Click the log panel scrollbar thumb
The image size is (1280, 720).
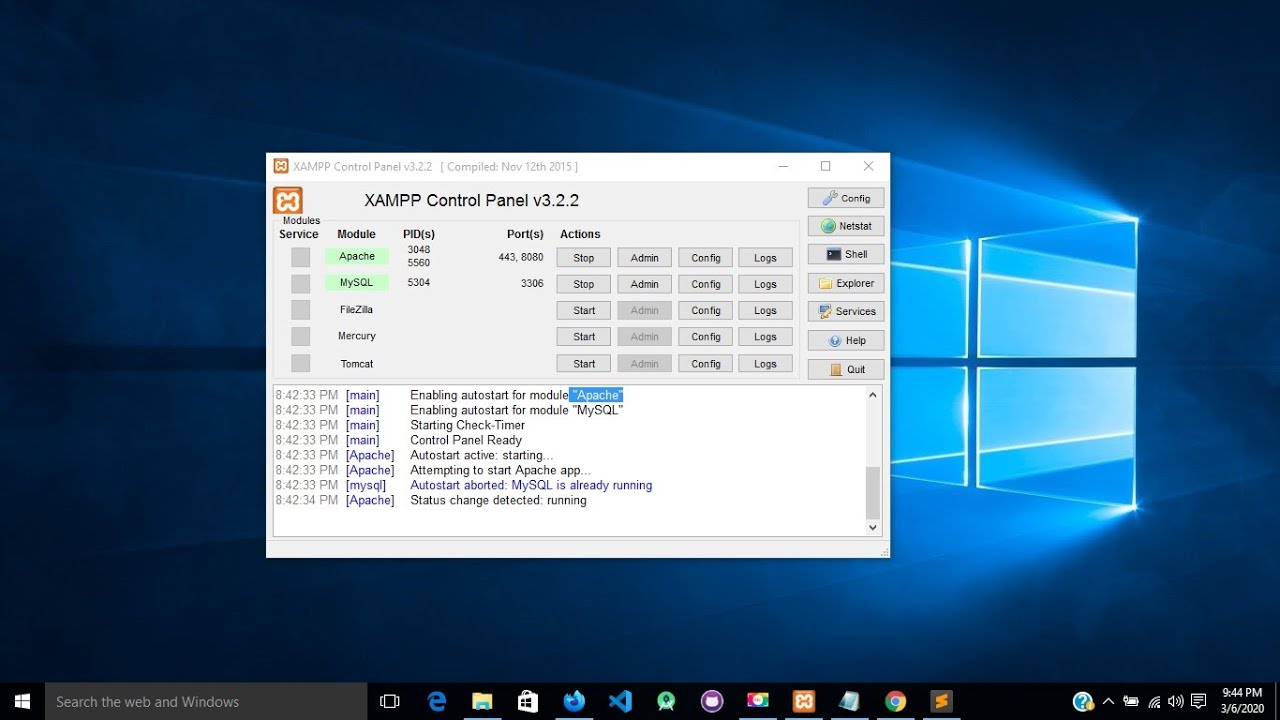pyautogui.click(x=873, y=492)
